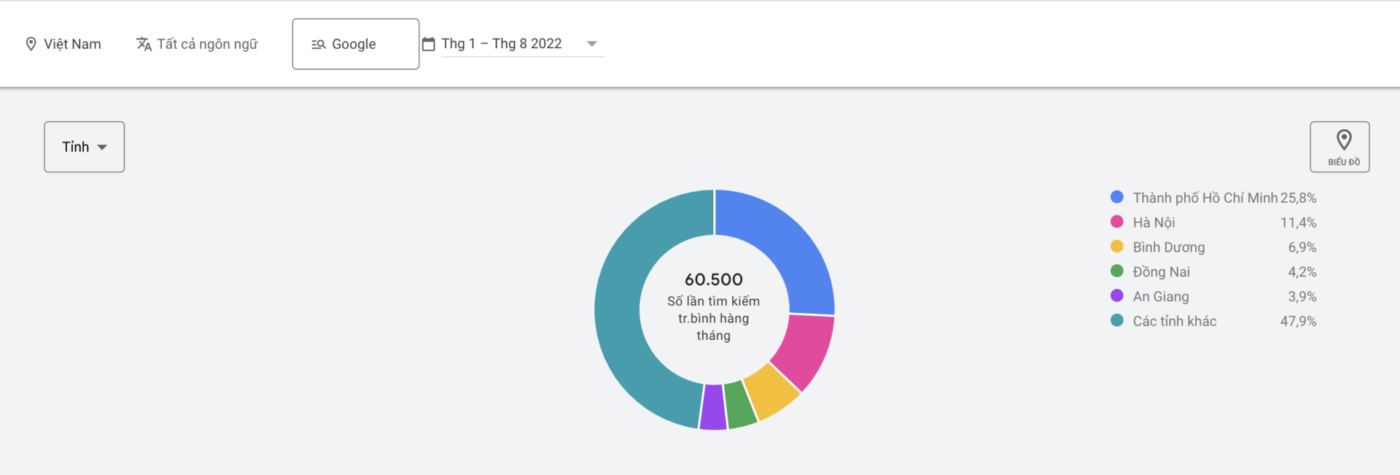
Task: Click the location pin icon beside Việt Nam
Action: (31, 44)
